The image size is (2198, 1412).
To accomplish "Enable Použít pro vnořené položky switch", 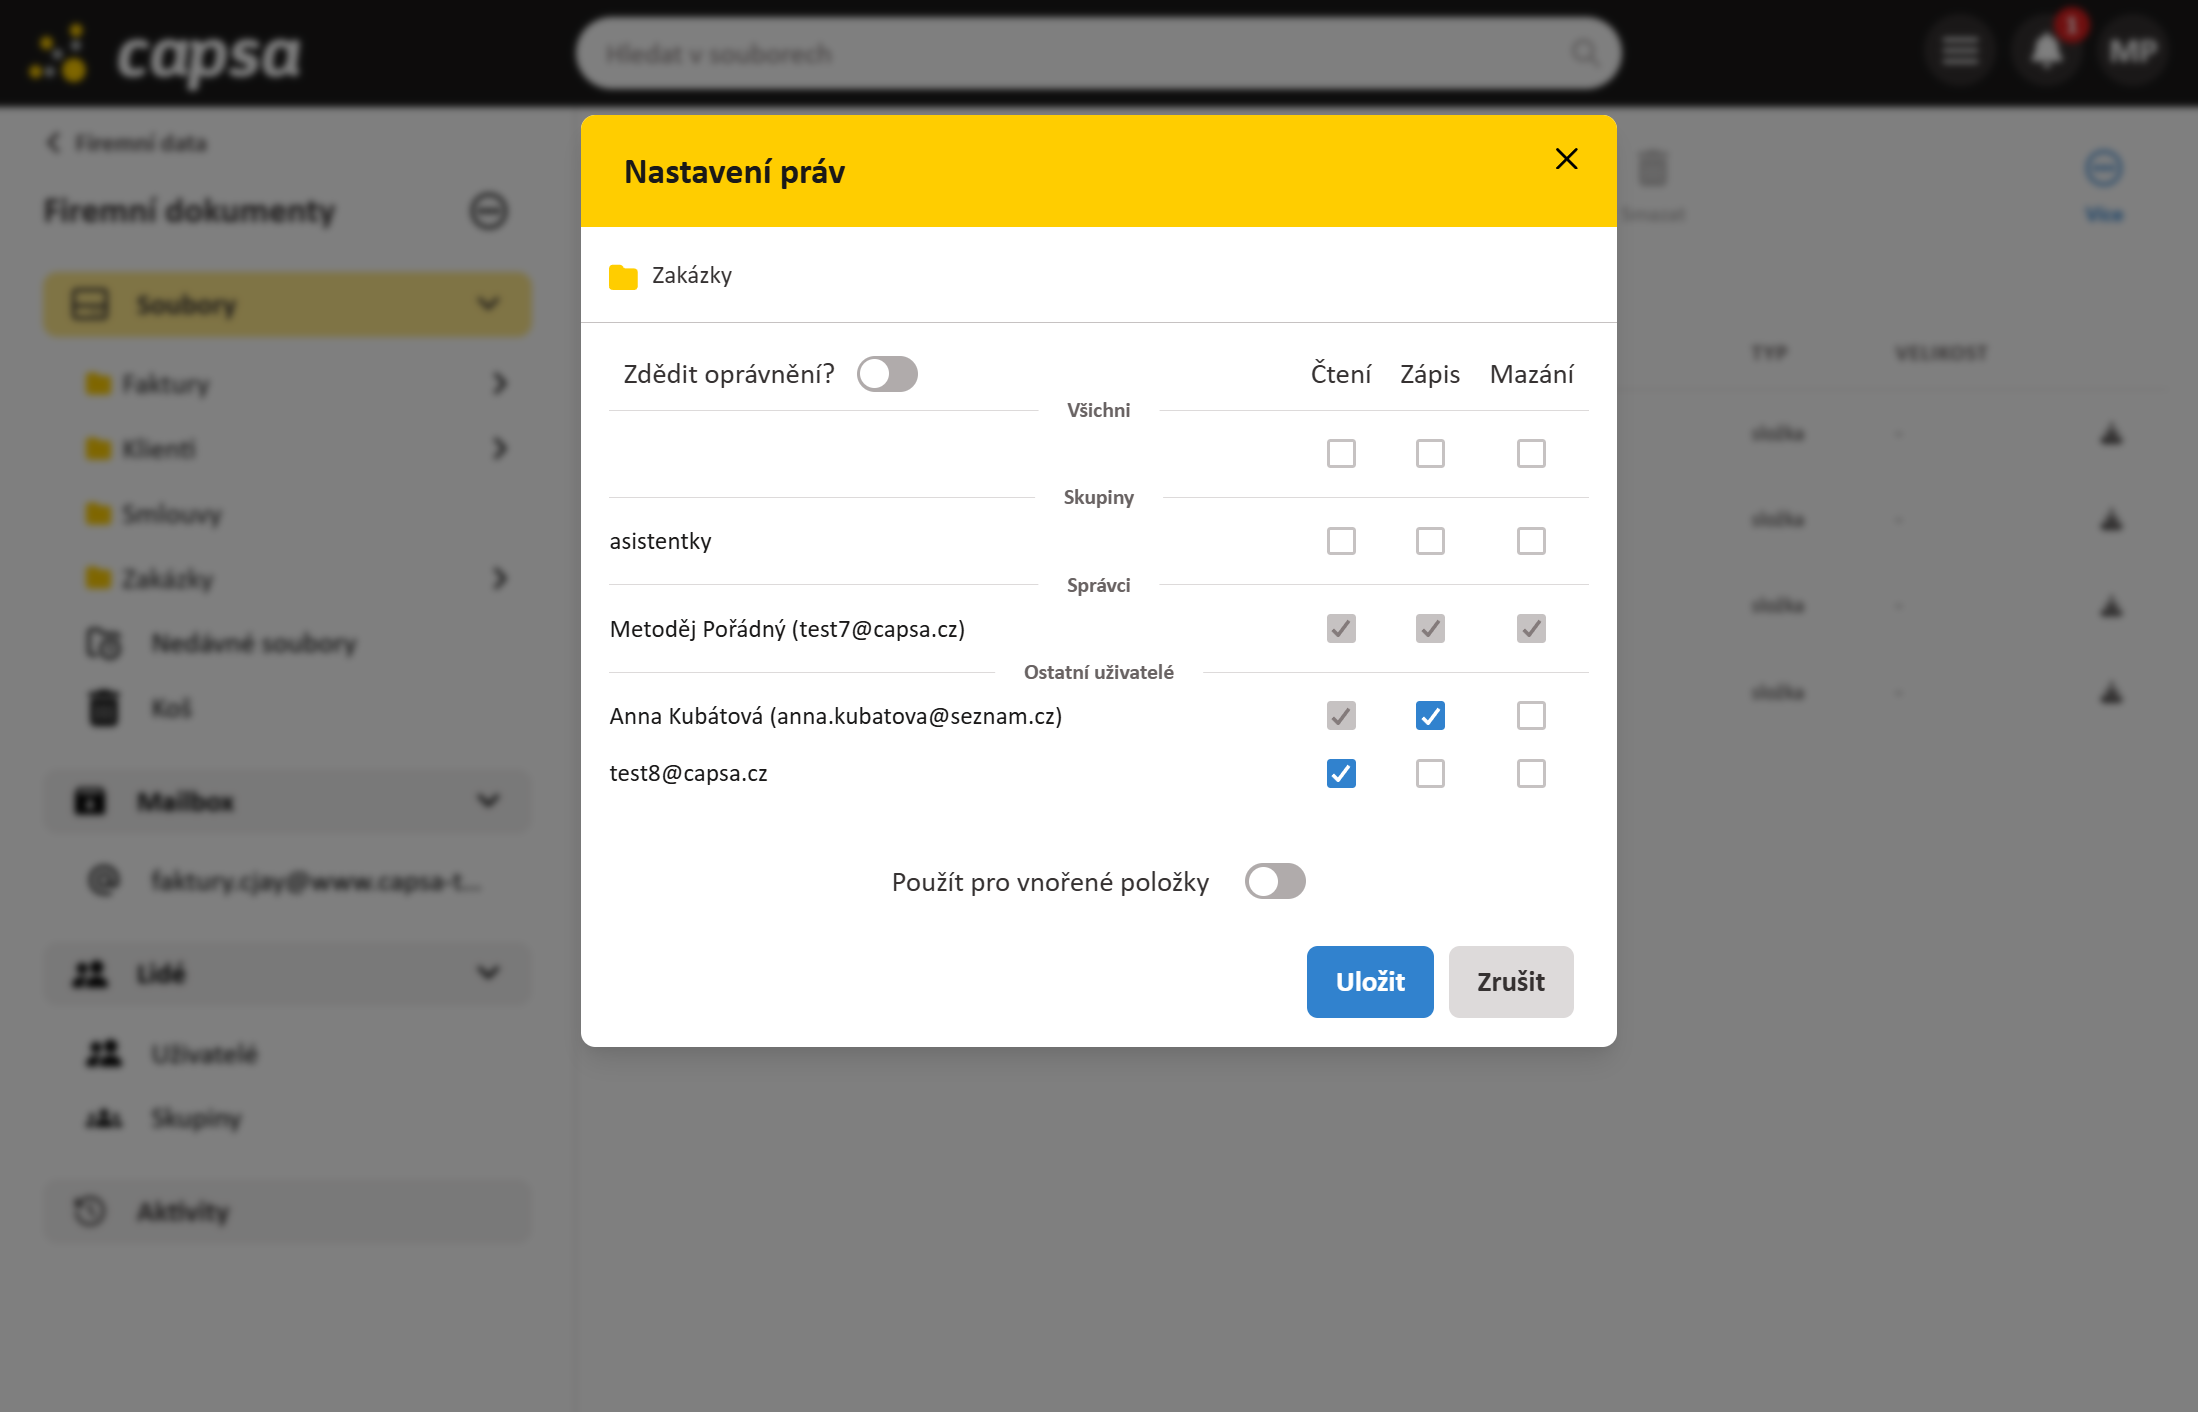I will [x=1275, y=882].
